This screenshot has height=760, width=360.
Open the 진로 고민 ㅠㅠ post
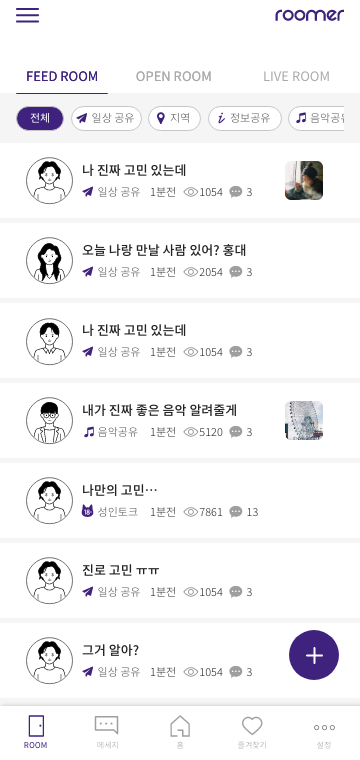coord(180,581)
